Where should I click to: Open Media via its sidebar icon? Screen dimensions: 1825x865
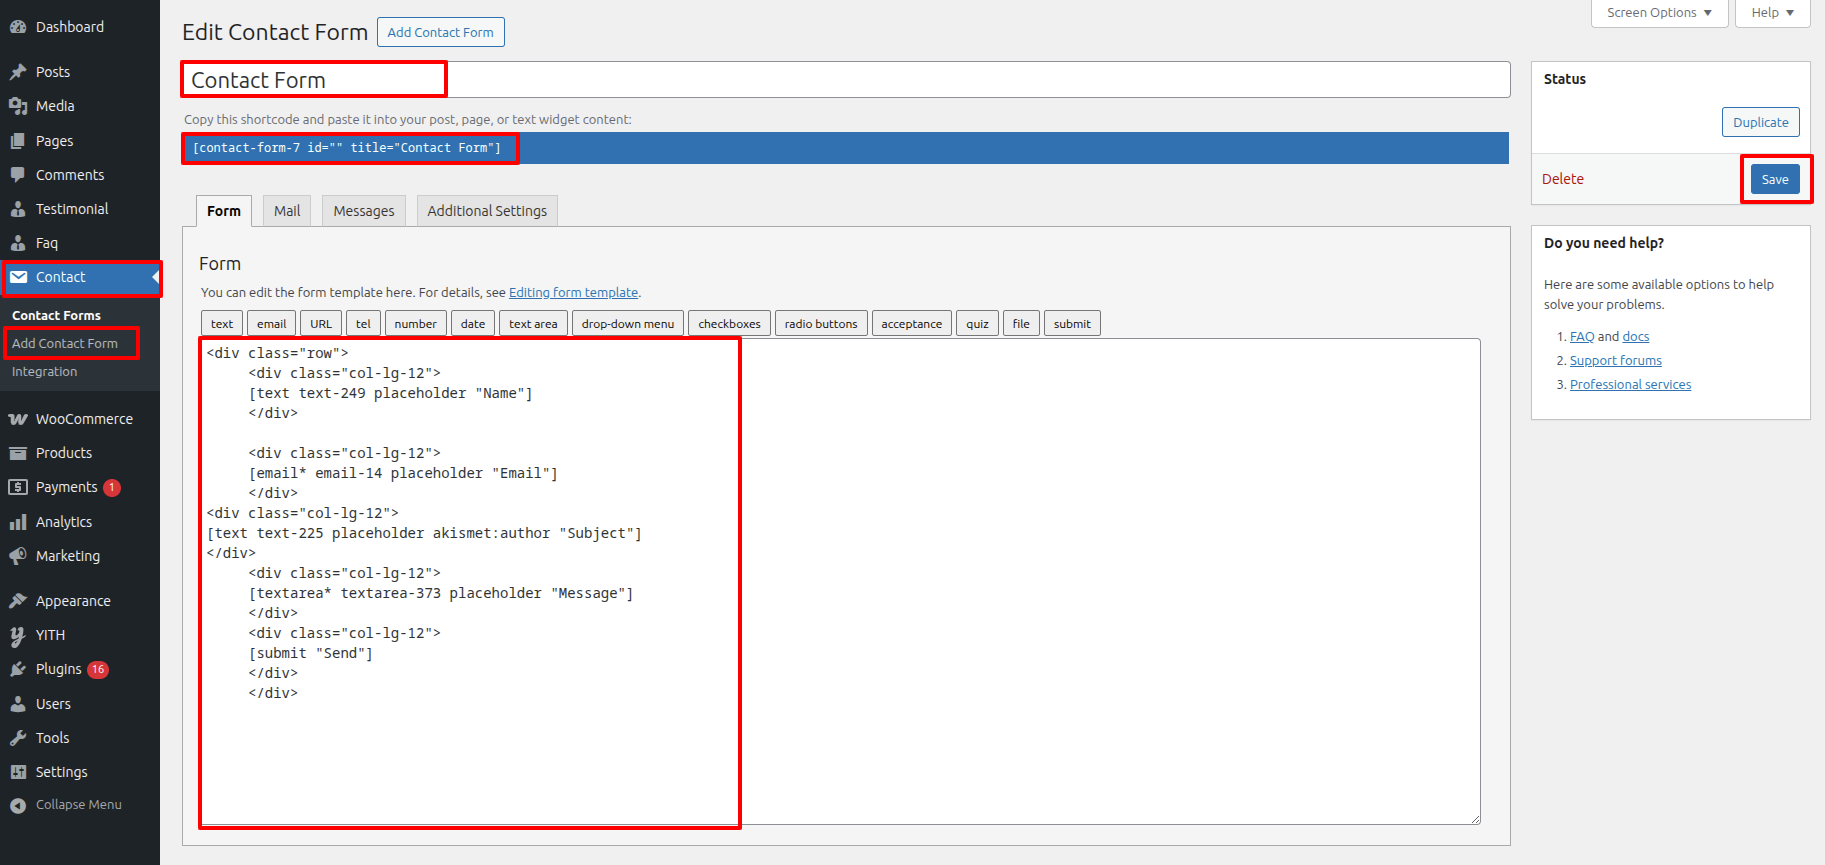coord(18,106)
